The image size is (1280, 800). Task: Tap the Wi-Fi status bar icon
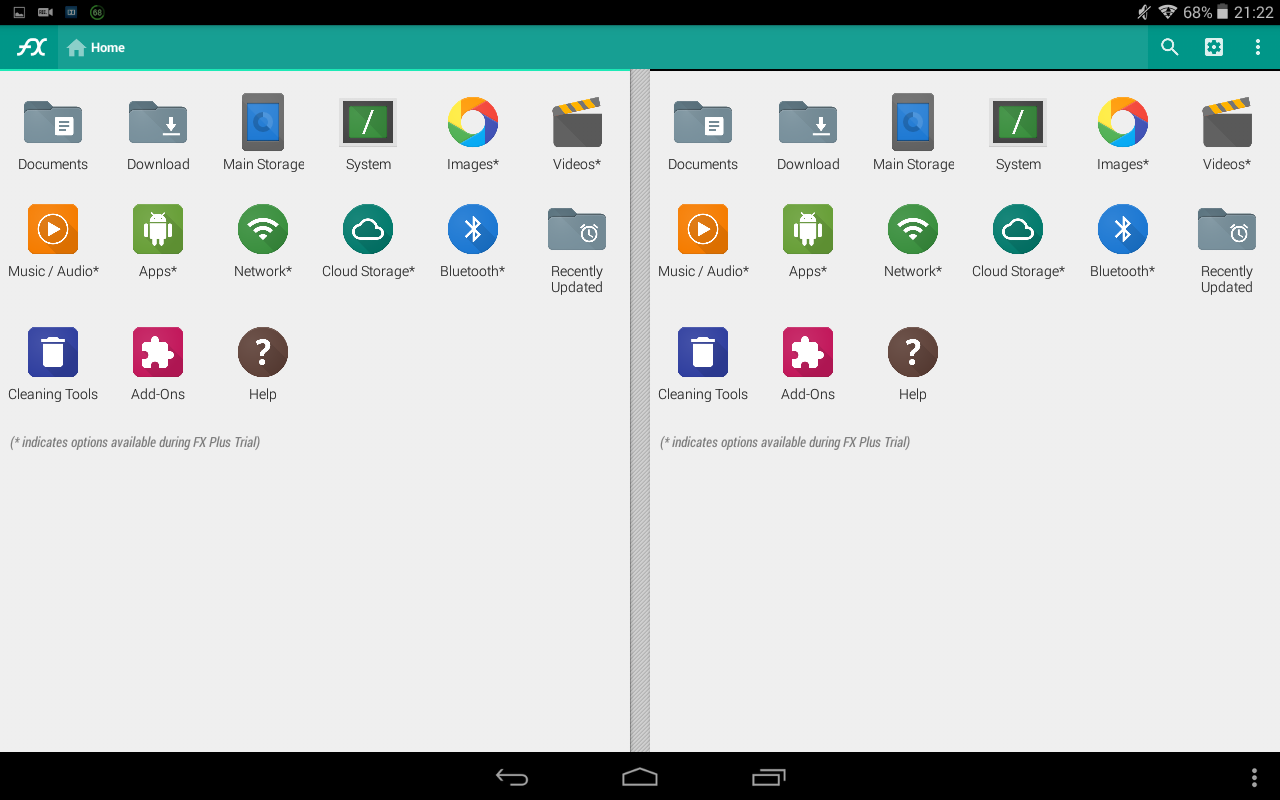(1167, 13)
